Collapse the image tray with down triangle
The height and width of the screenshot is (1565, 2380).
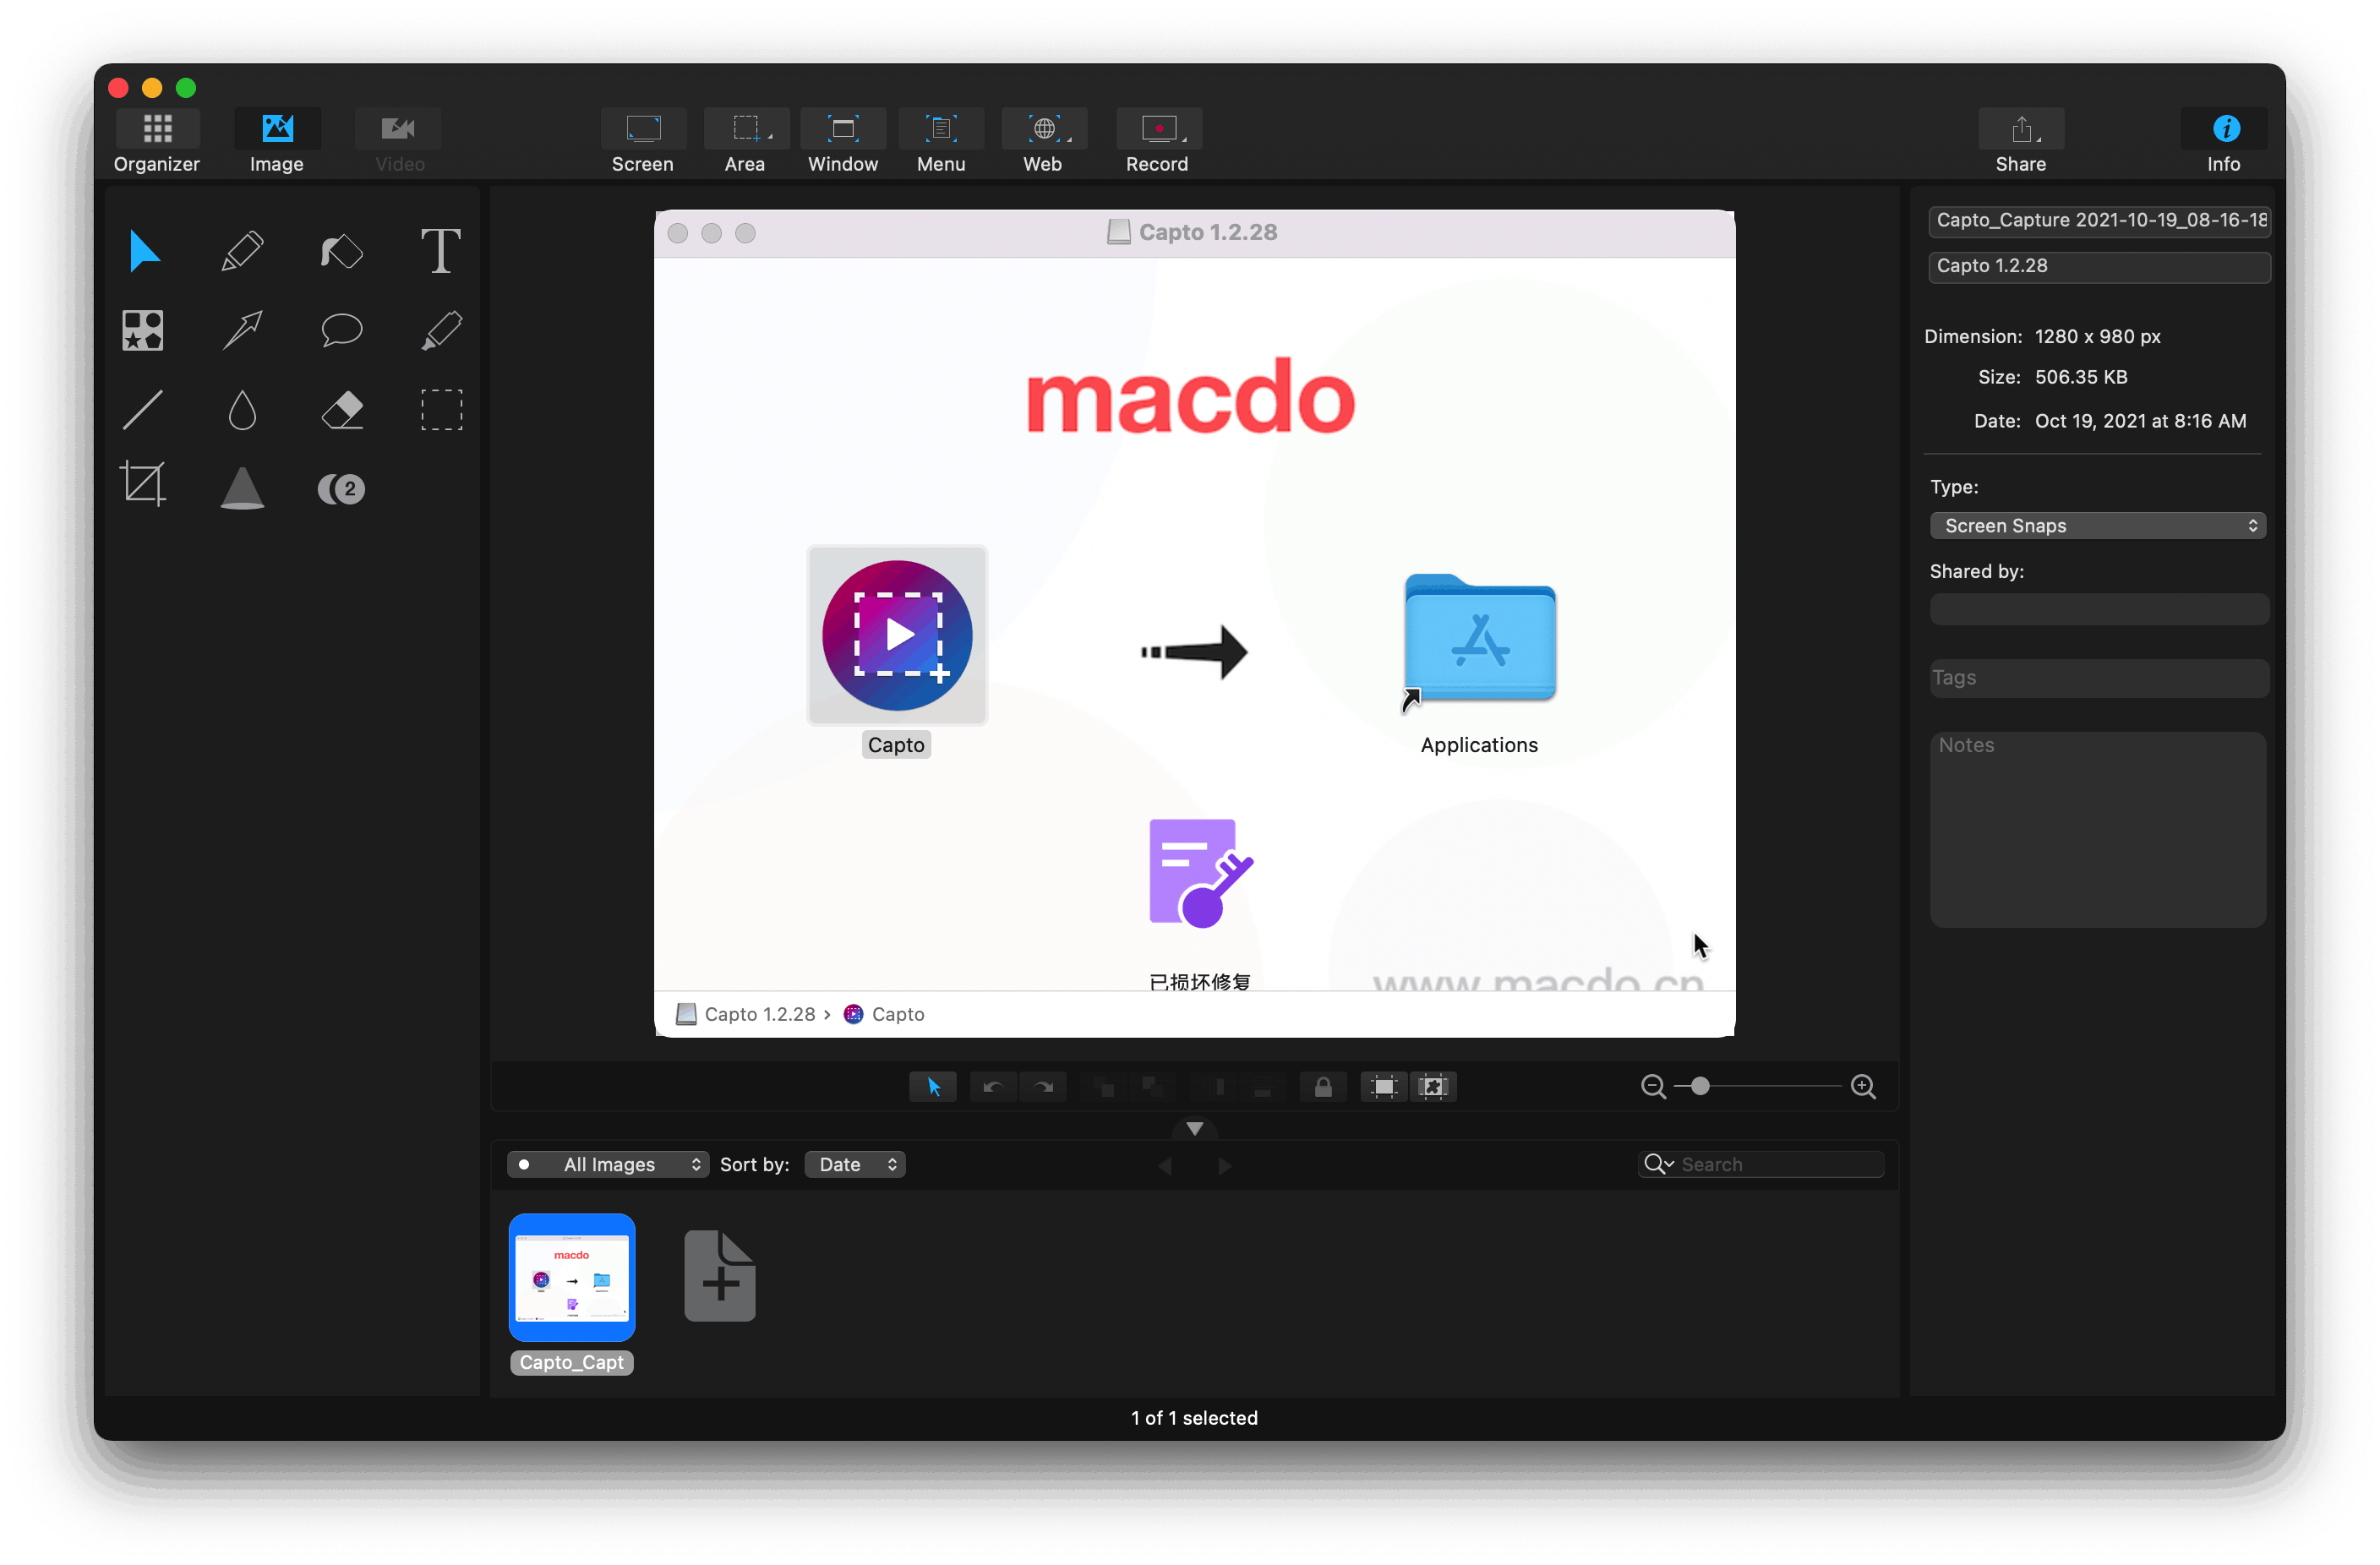coord(1194,1129)
